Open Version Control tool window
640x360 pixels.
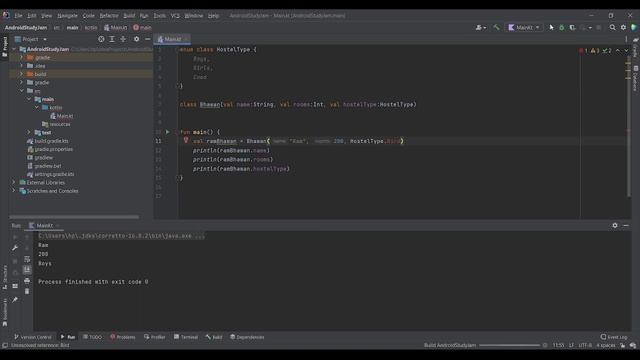pos(33,337)
